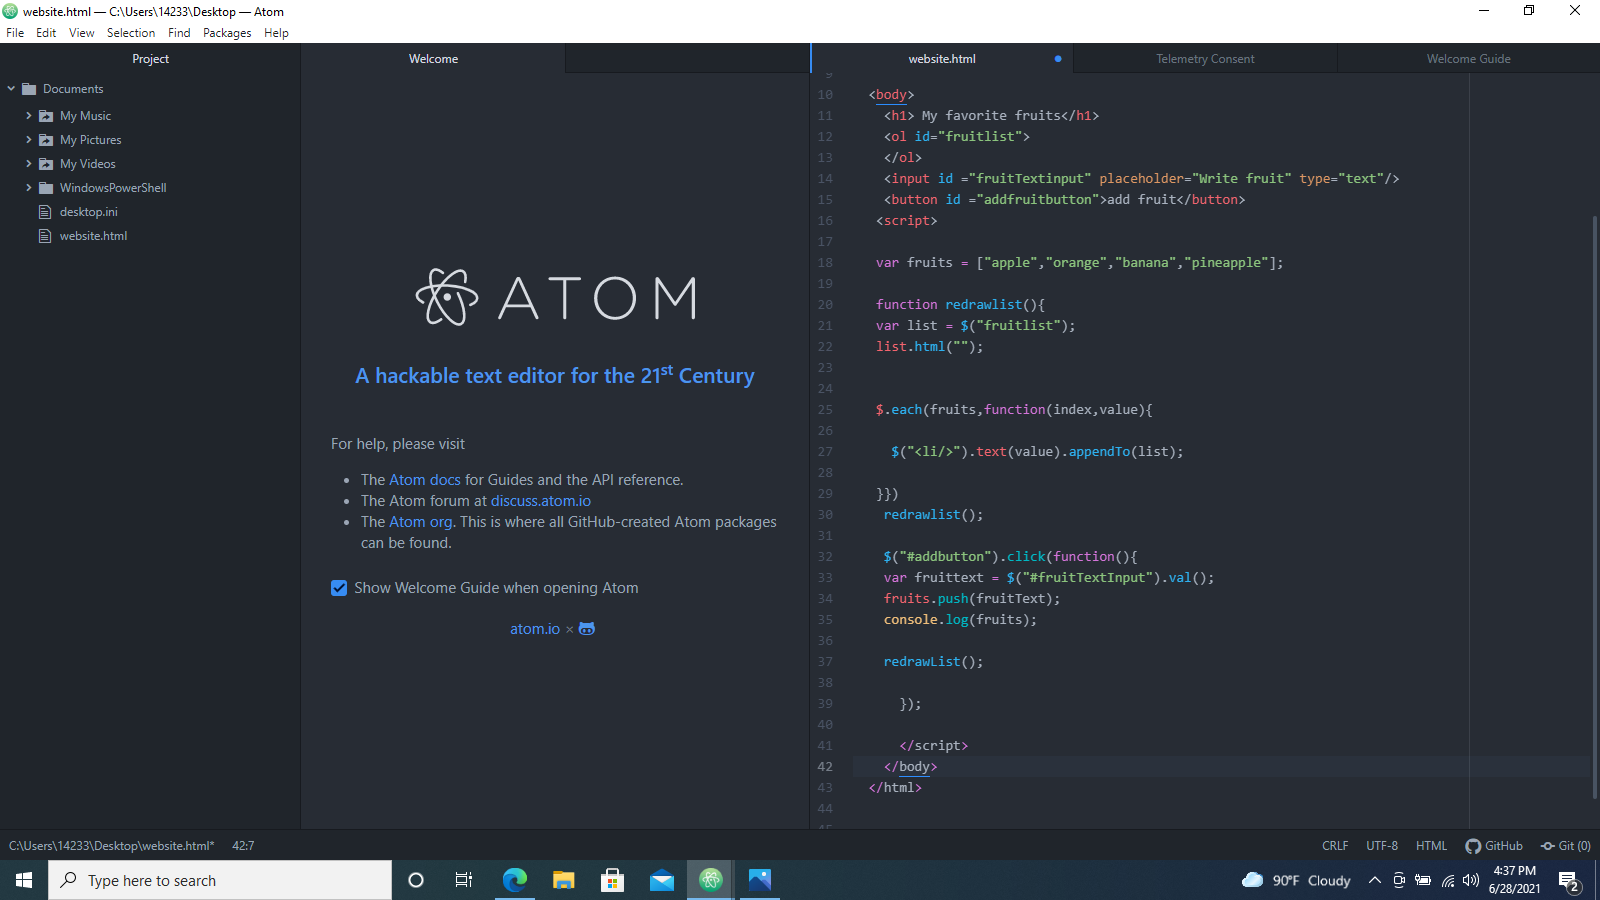Click the Project panel header
The height and width of the screenshot is (900, 1600).
click(x=150, y=59)
